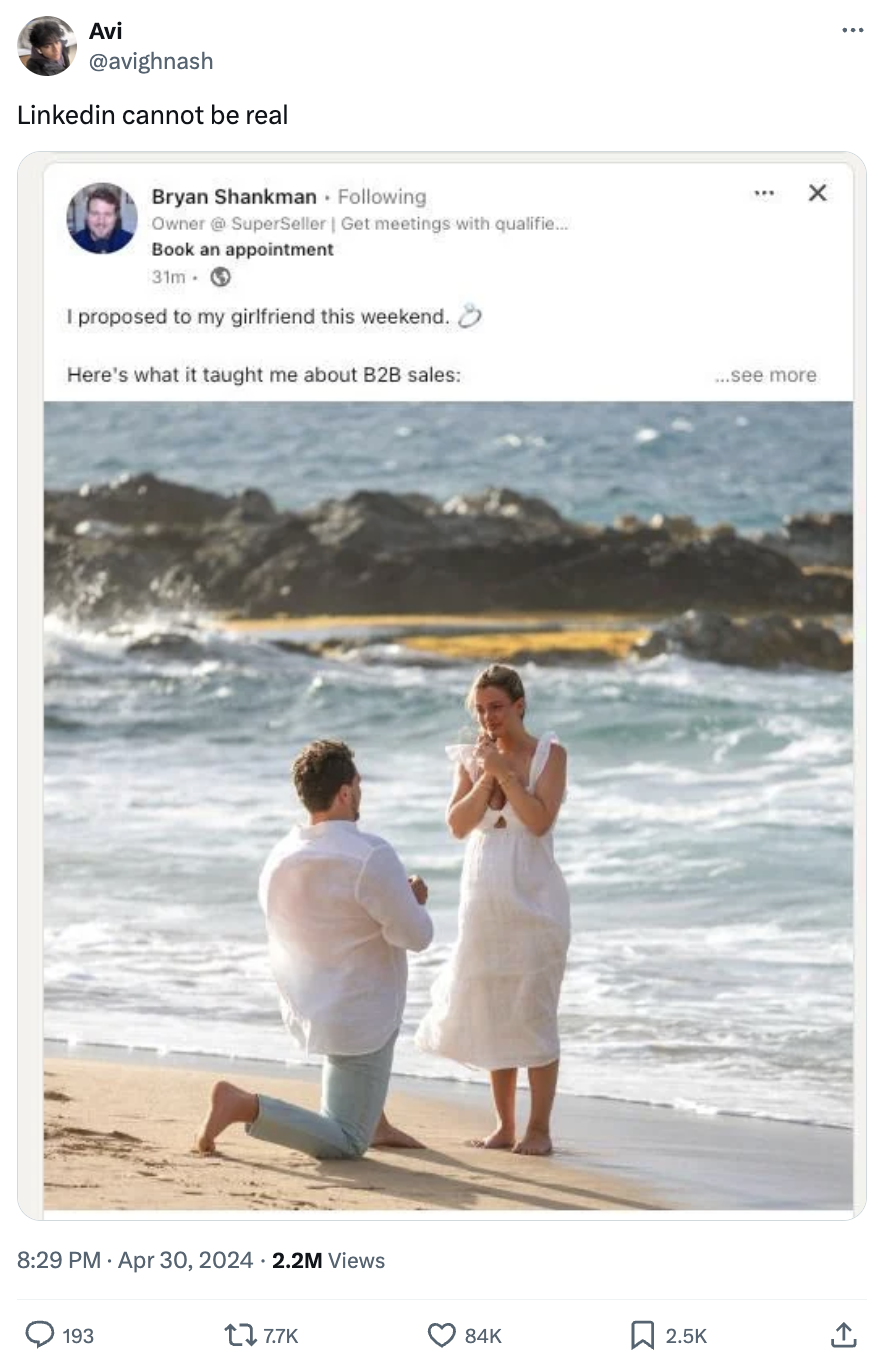This screenshot has height=1364, width=888.
Task: Click the tweet timestamp 8:29 PM Apr 30, 2024
Action: [135, 1260]
